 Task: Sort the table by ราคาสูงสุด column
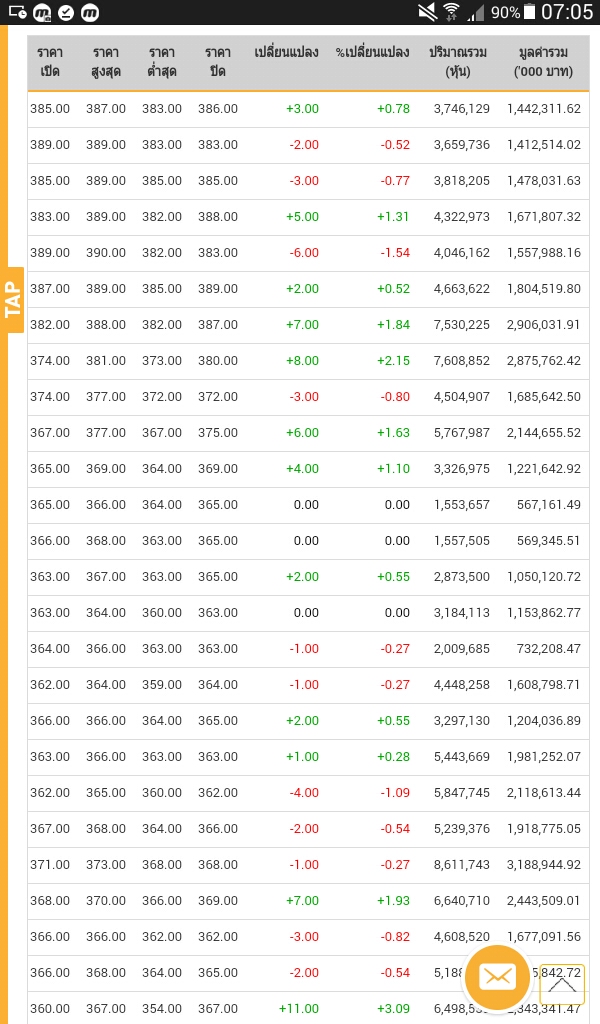pyautogui.click(x=105, y=63)
